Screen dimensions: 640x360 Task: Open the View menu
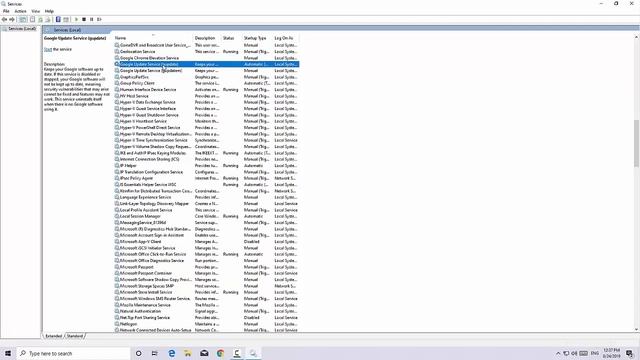point(36,11)
